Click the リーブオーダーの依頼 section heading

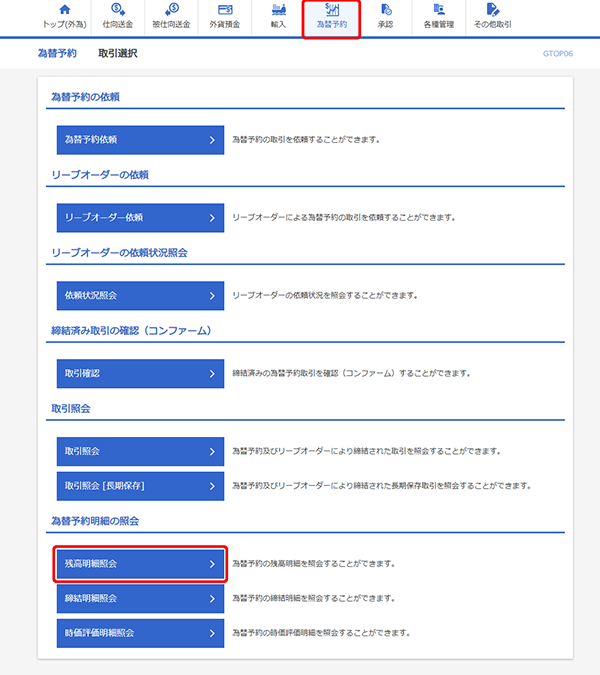pyautogui.click(x=100, y=175)
